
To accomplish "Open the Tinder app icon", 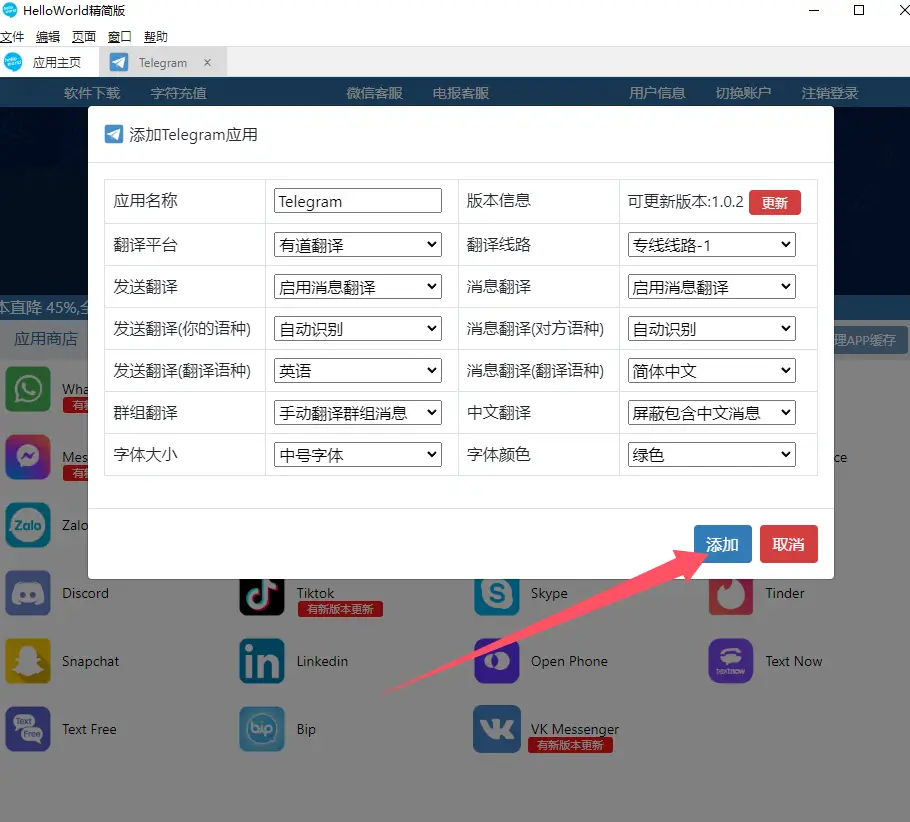I will point(731,596).
